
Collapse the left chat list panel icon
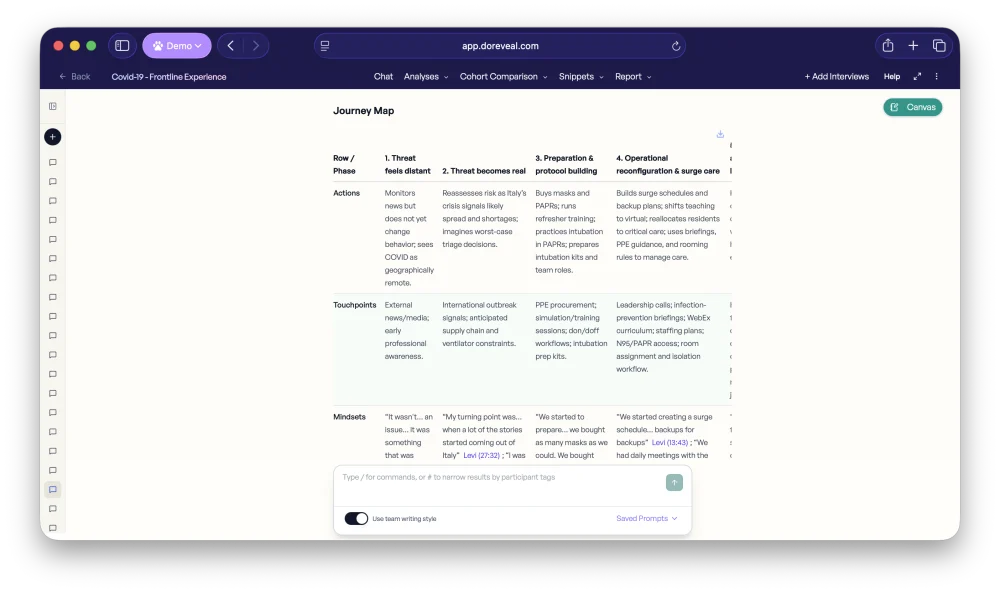[53, 106]
